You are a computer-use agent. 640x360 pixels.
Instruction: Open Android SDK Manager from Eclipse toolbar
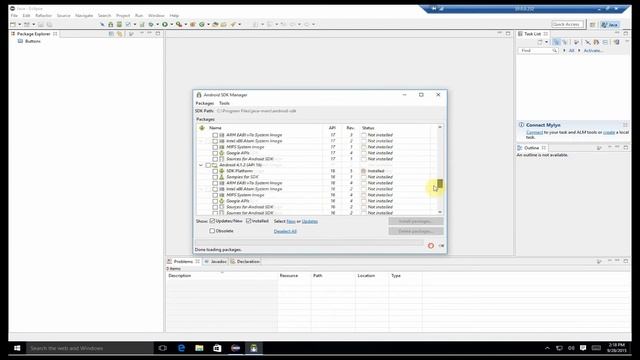click(x=111, y=24)
